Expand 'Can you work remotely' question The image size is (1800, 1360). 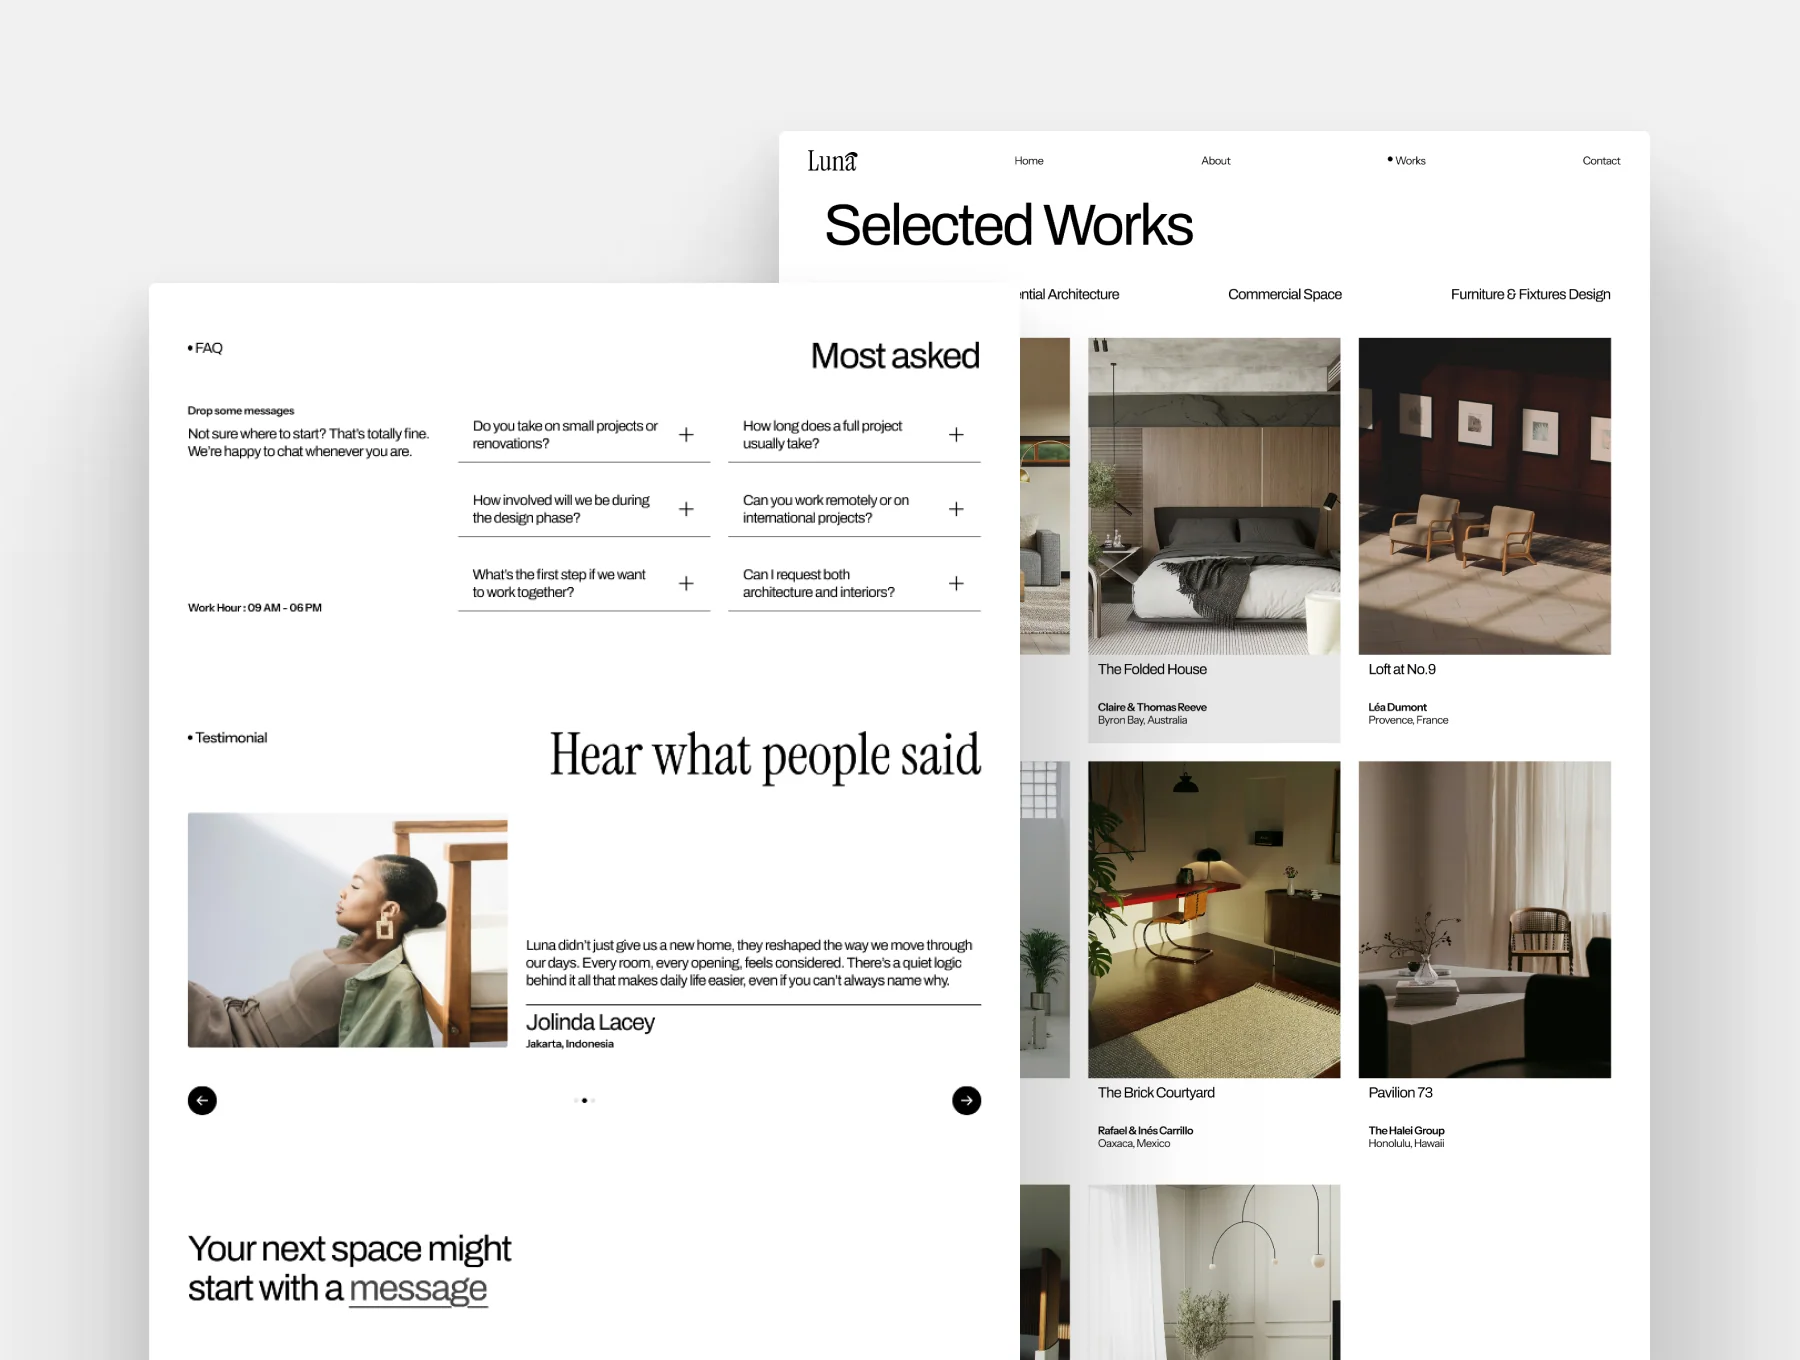point(854,509)
